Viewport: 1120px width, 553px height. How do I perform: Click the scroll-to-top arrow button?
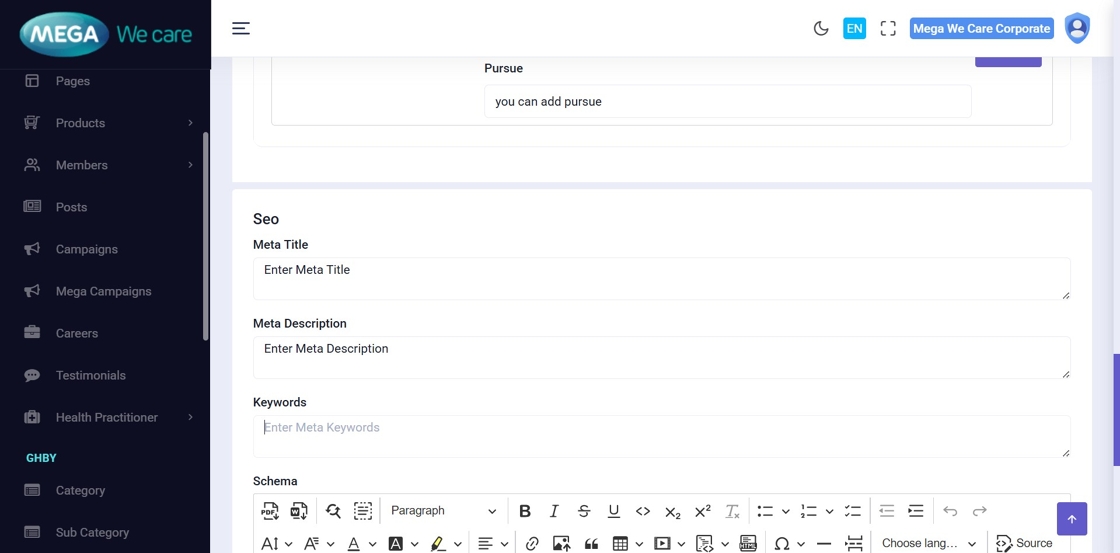[1071, 519]
